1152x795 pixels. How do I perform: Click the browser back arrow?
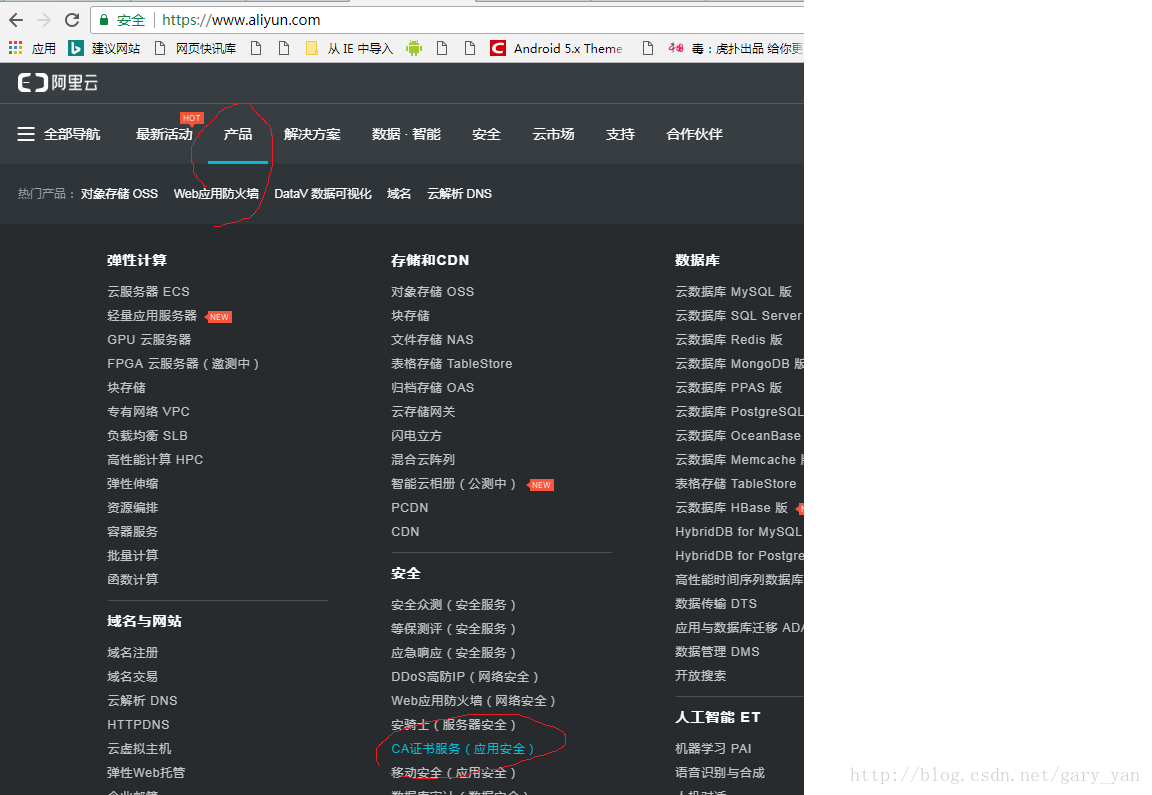(16, 20)
